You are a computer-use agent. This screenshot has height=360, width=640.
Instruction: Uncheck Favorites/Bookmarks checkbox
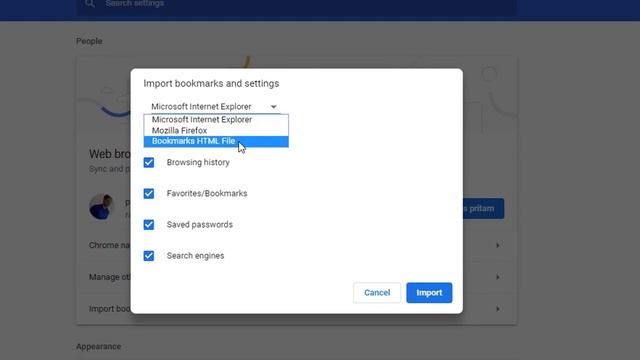[x=149, y=193]
